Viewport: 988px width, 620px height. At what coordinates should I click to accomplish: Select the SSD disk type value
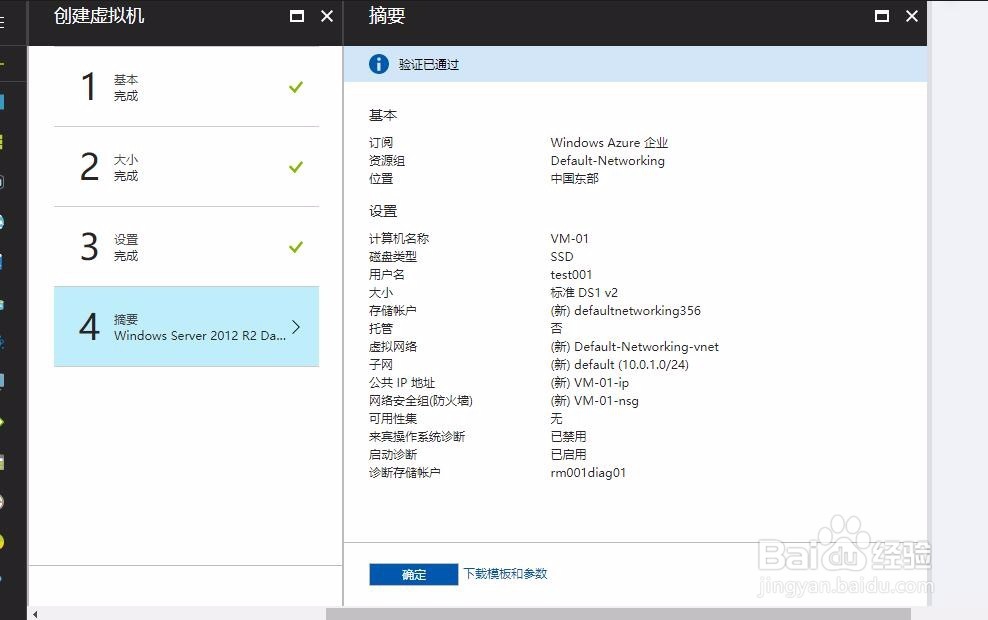(x=561, y=256)
